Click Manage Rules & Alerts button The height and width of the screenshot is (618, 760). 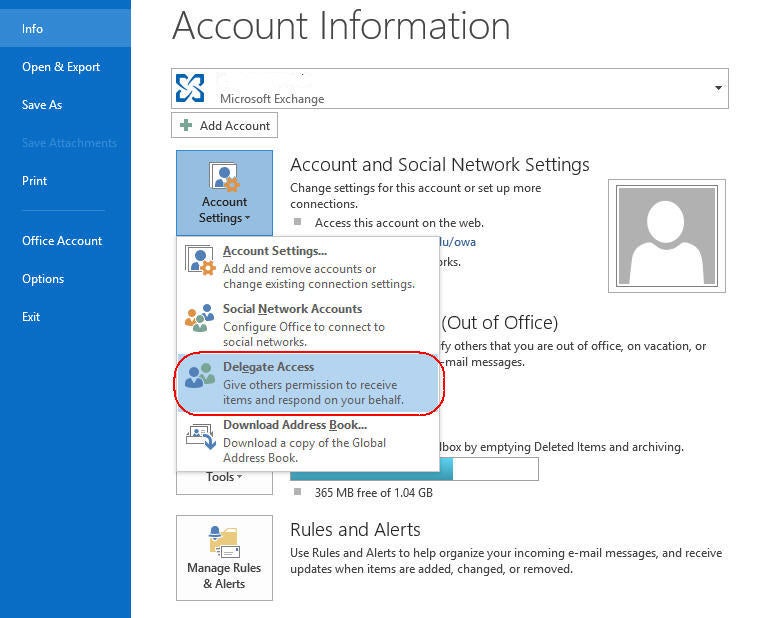coord(224,558)
